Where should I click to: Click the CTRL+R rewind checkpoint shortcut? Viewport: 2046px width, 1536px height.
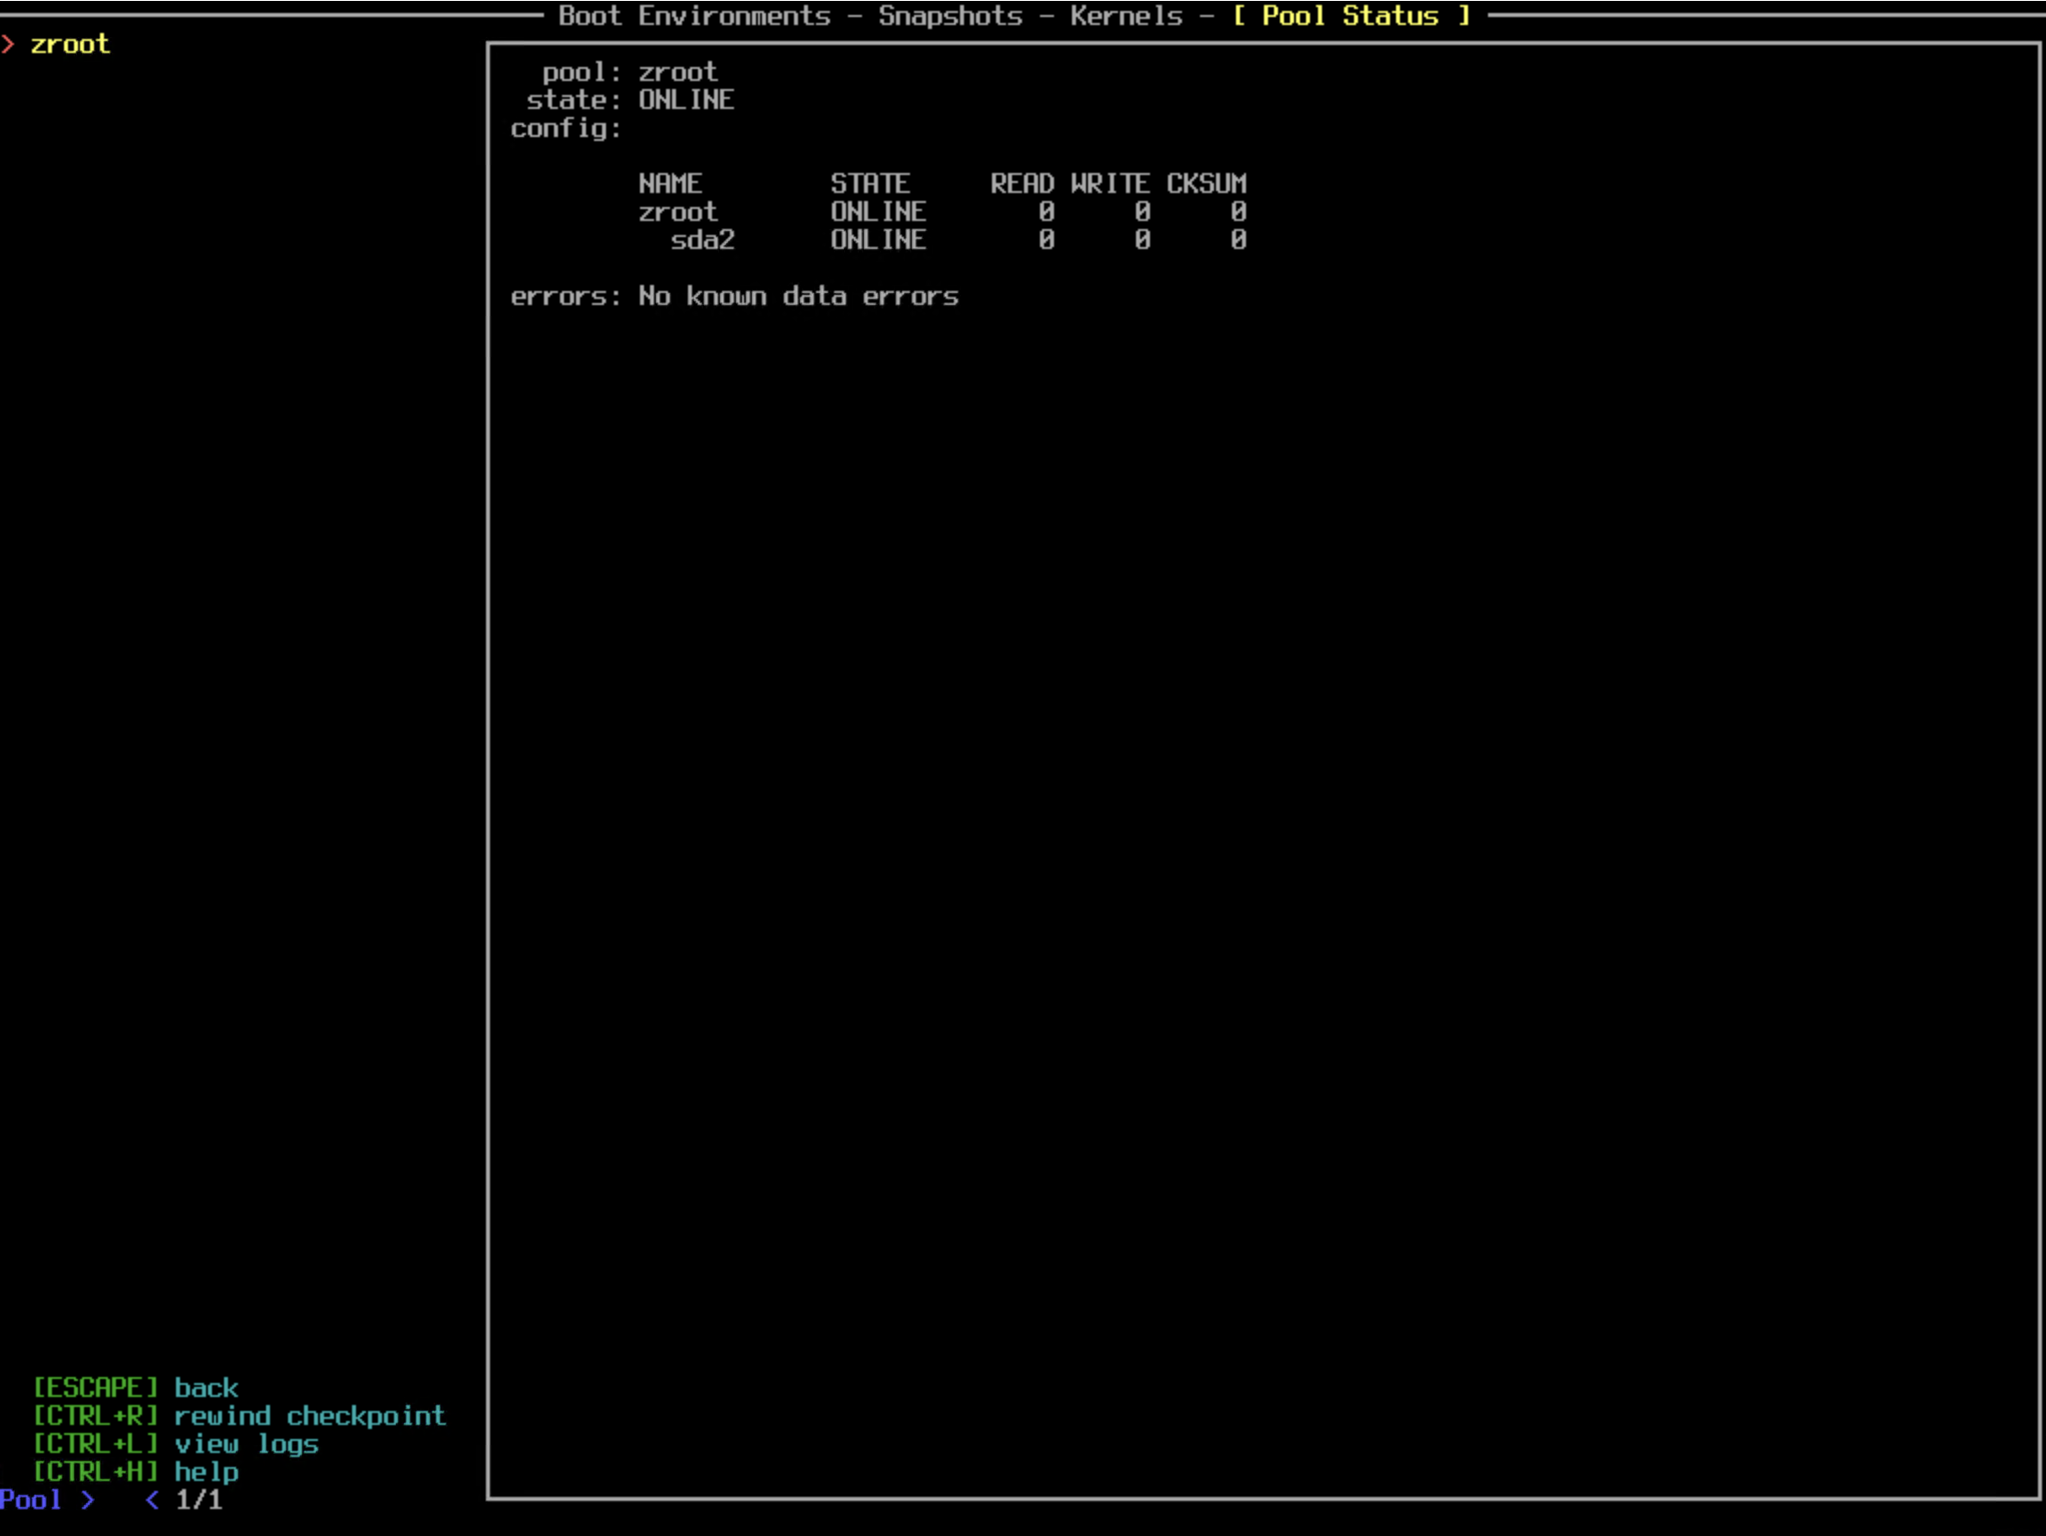click(239, 1416)
